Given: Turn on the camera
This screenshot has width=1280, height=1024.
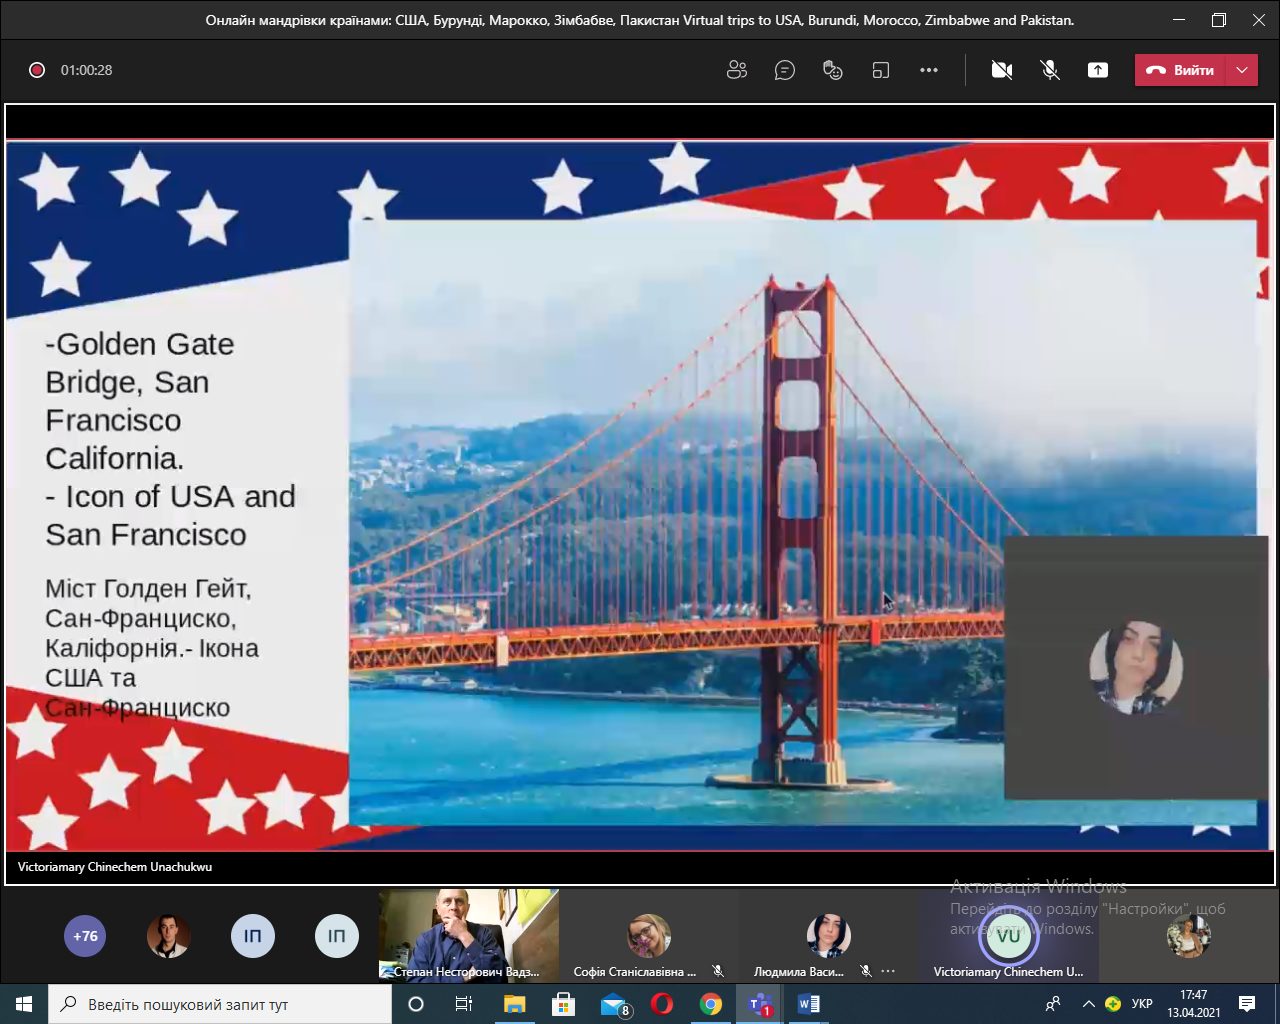Looking at the screenshot, I should point(1001,70).
